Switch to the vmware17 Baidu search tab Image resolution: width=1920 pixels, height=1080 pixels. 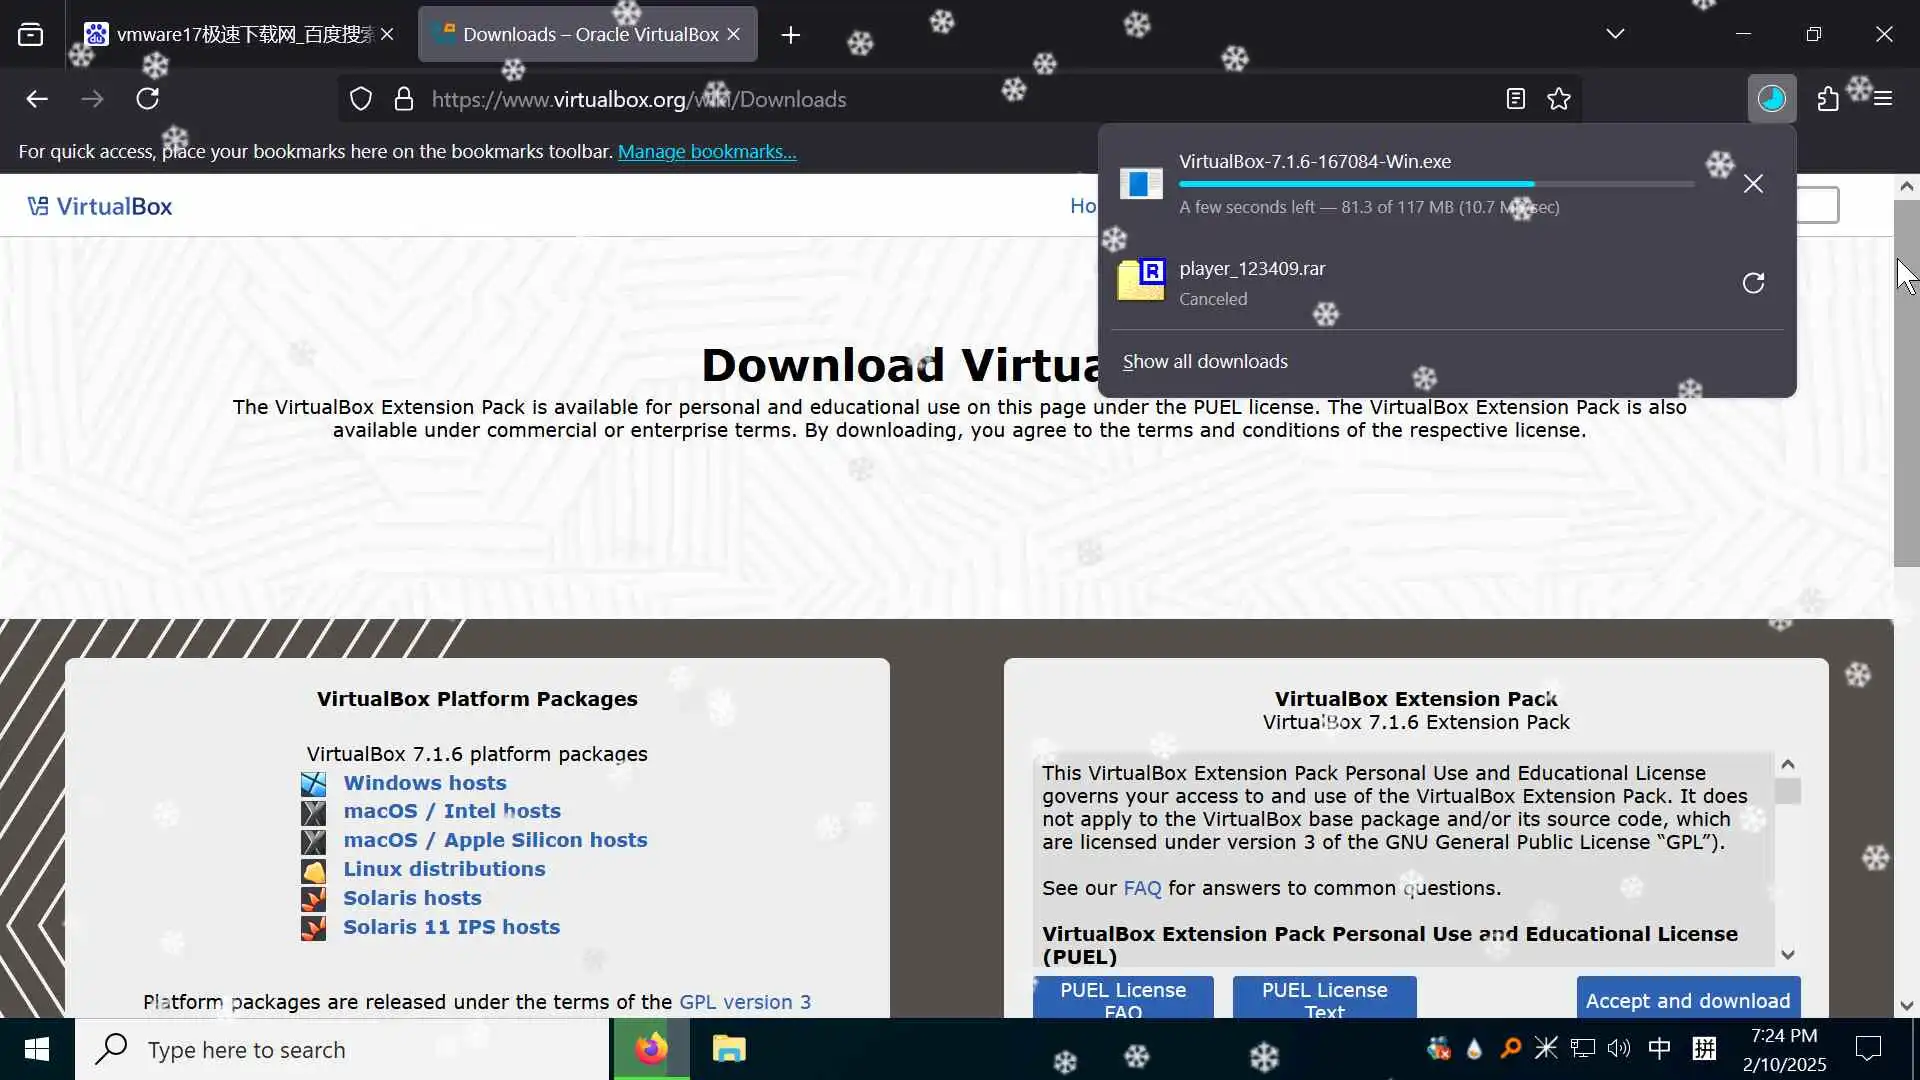(232, 35)
